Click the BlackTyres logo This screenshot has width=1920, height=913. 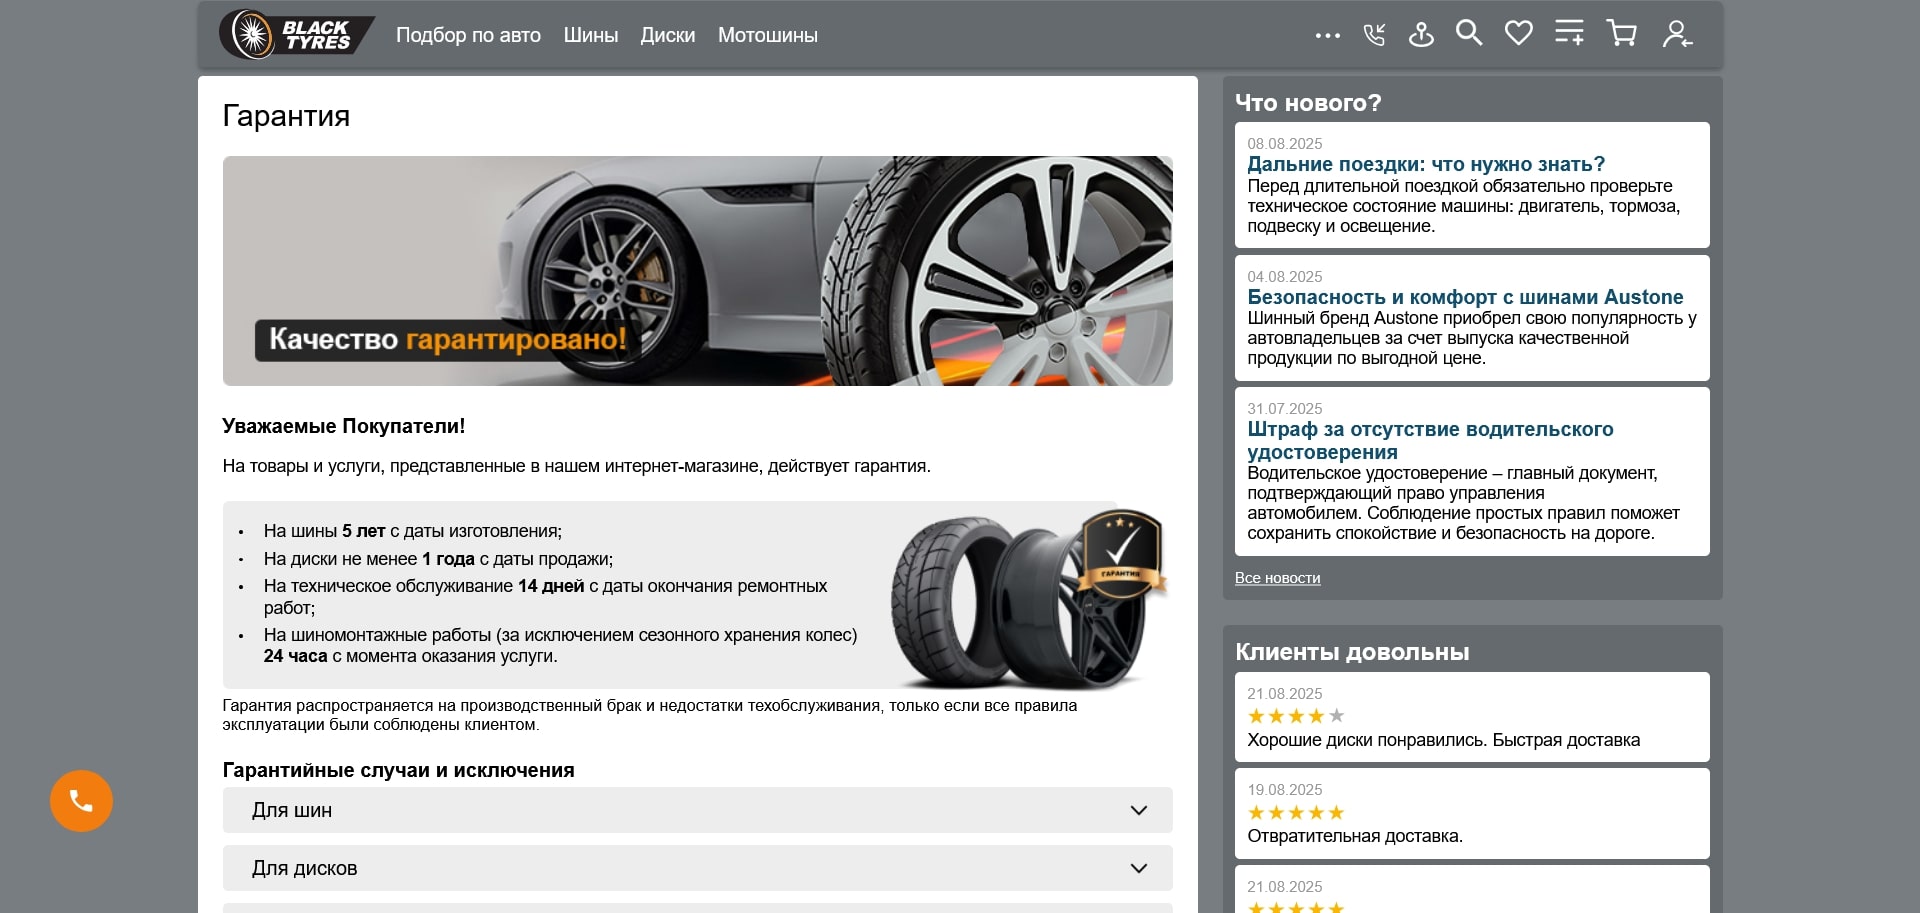tap(297, 33)
